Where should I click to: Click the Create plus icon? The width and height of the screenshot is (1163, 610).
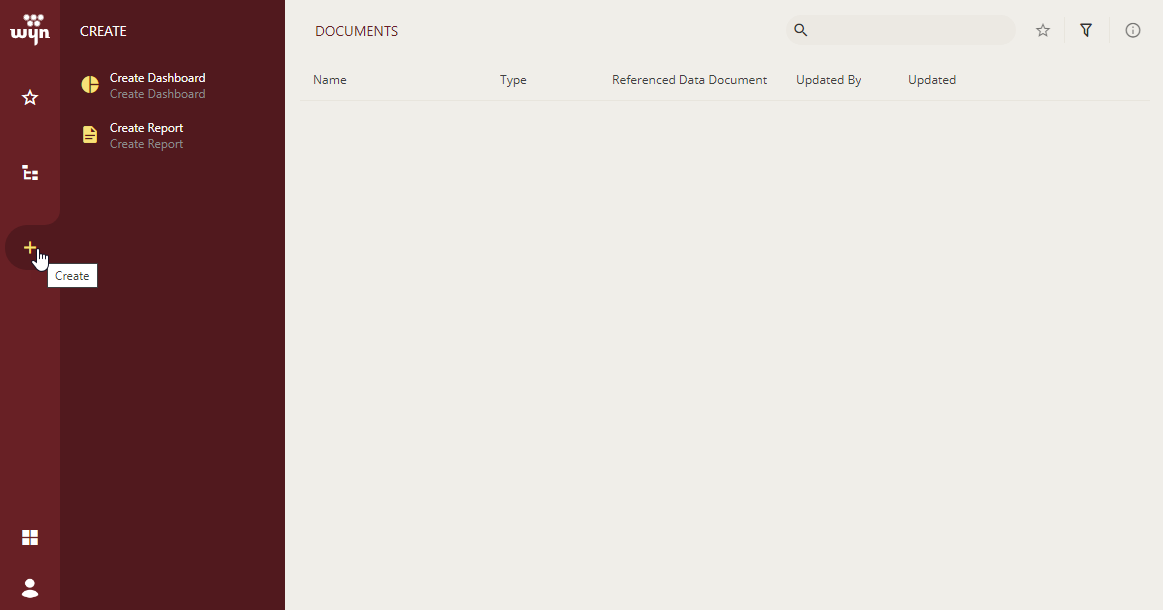[x=30, y=247]
